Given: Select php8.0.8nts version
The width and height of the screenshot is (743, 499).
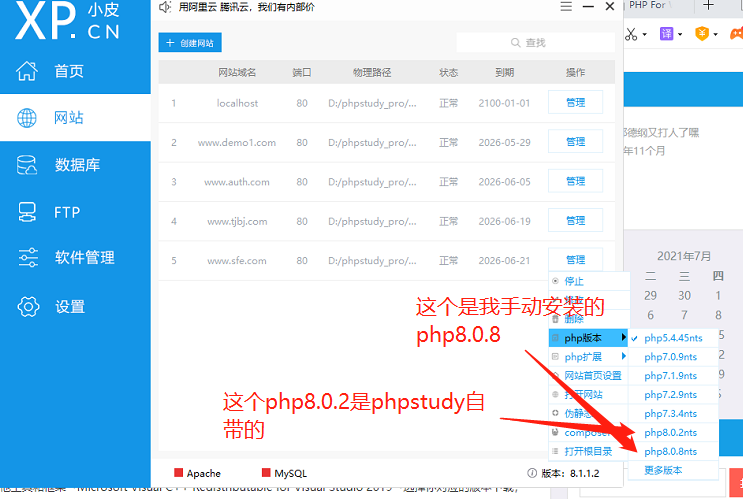Looking at the screenshot, I should (673, 452).
